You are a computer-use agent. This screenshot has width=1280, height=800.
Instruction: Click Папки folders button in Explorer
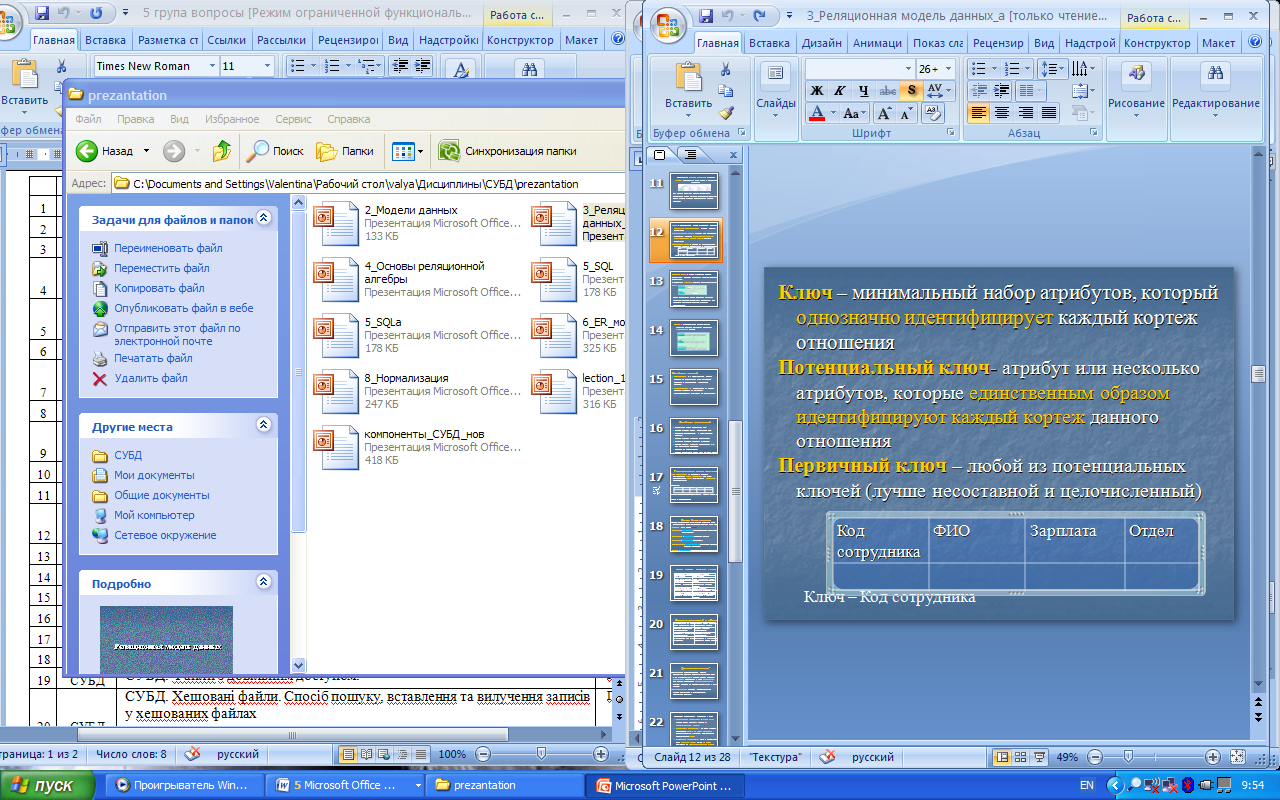345,151
